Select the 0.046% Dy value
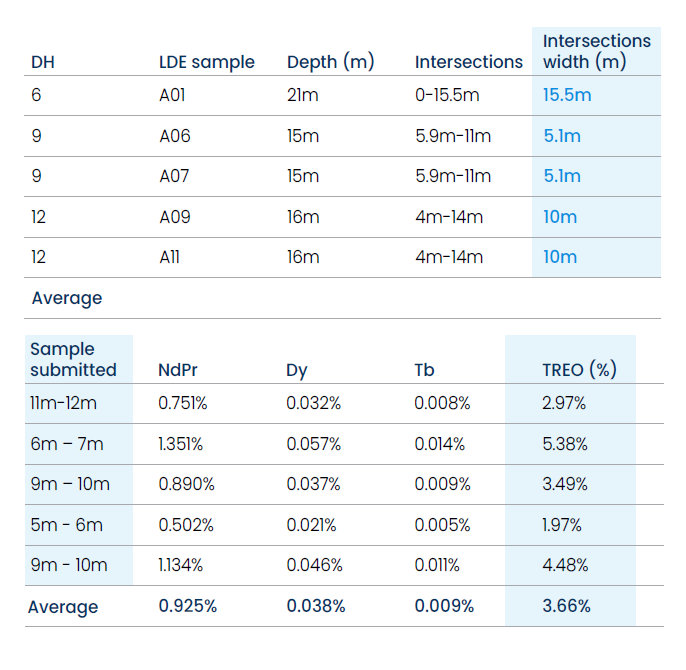Image resolution: width=686 pixels, height=670 pixels. [314, 565]
